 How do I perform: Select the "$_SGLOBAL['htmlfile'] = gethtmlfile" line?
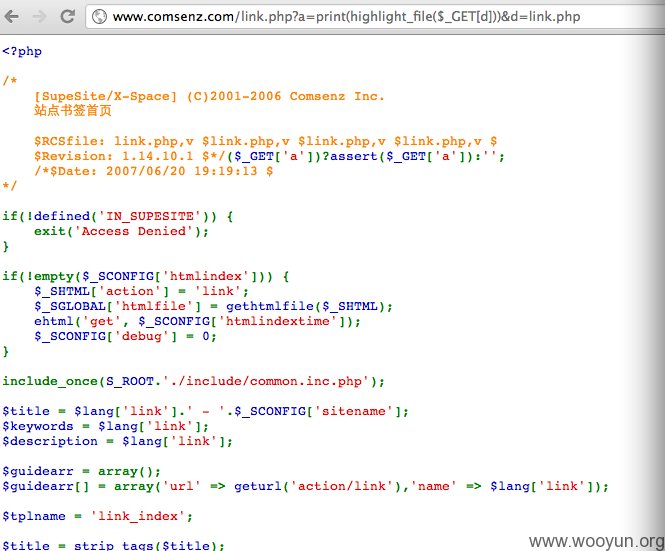tap(213, 306)
